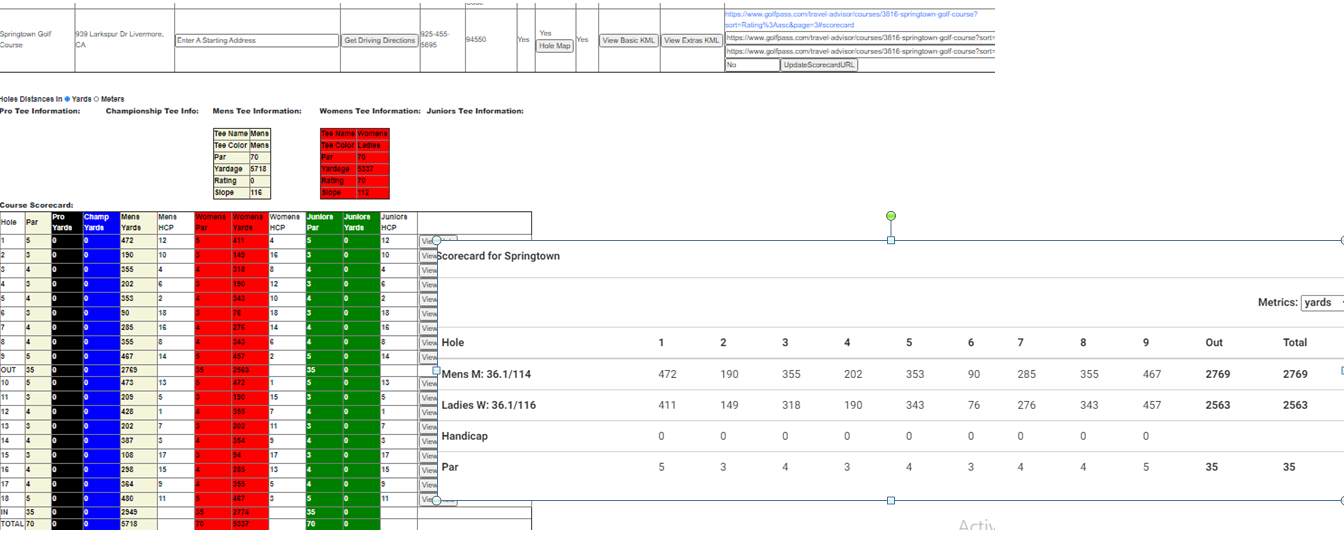This screenshot has width=1344, height=541.
Task: Click the View button in hole 5 row
Action: click(x=428, y=299)
